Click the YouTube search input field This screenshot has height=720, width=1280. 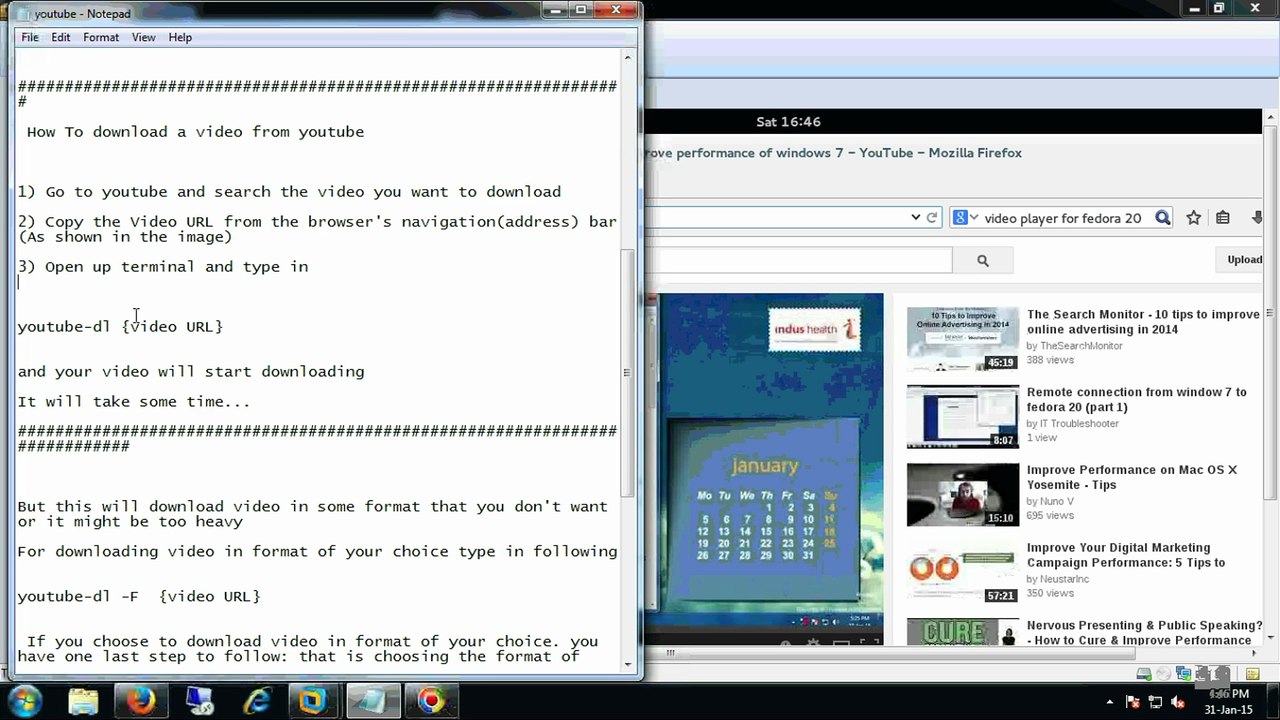798,260
